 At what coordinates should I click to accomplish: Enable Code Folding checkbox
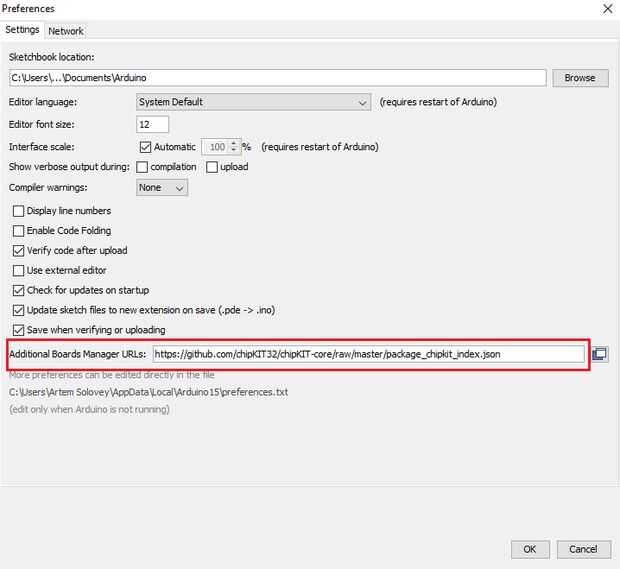18,231
